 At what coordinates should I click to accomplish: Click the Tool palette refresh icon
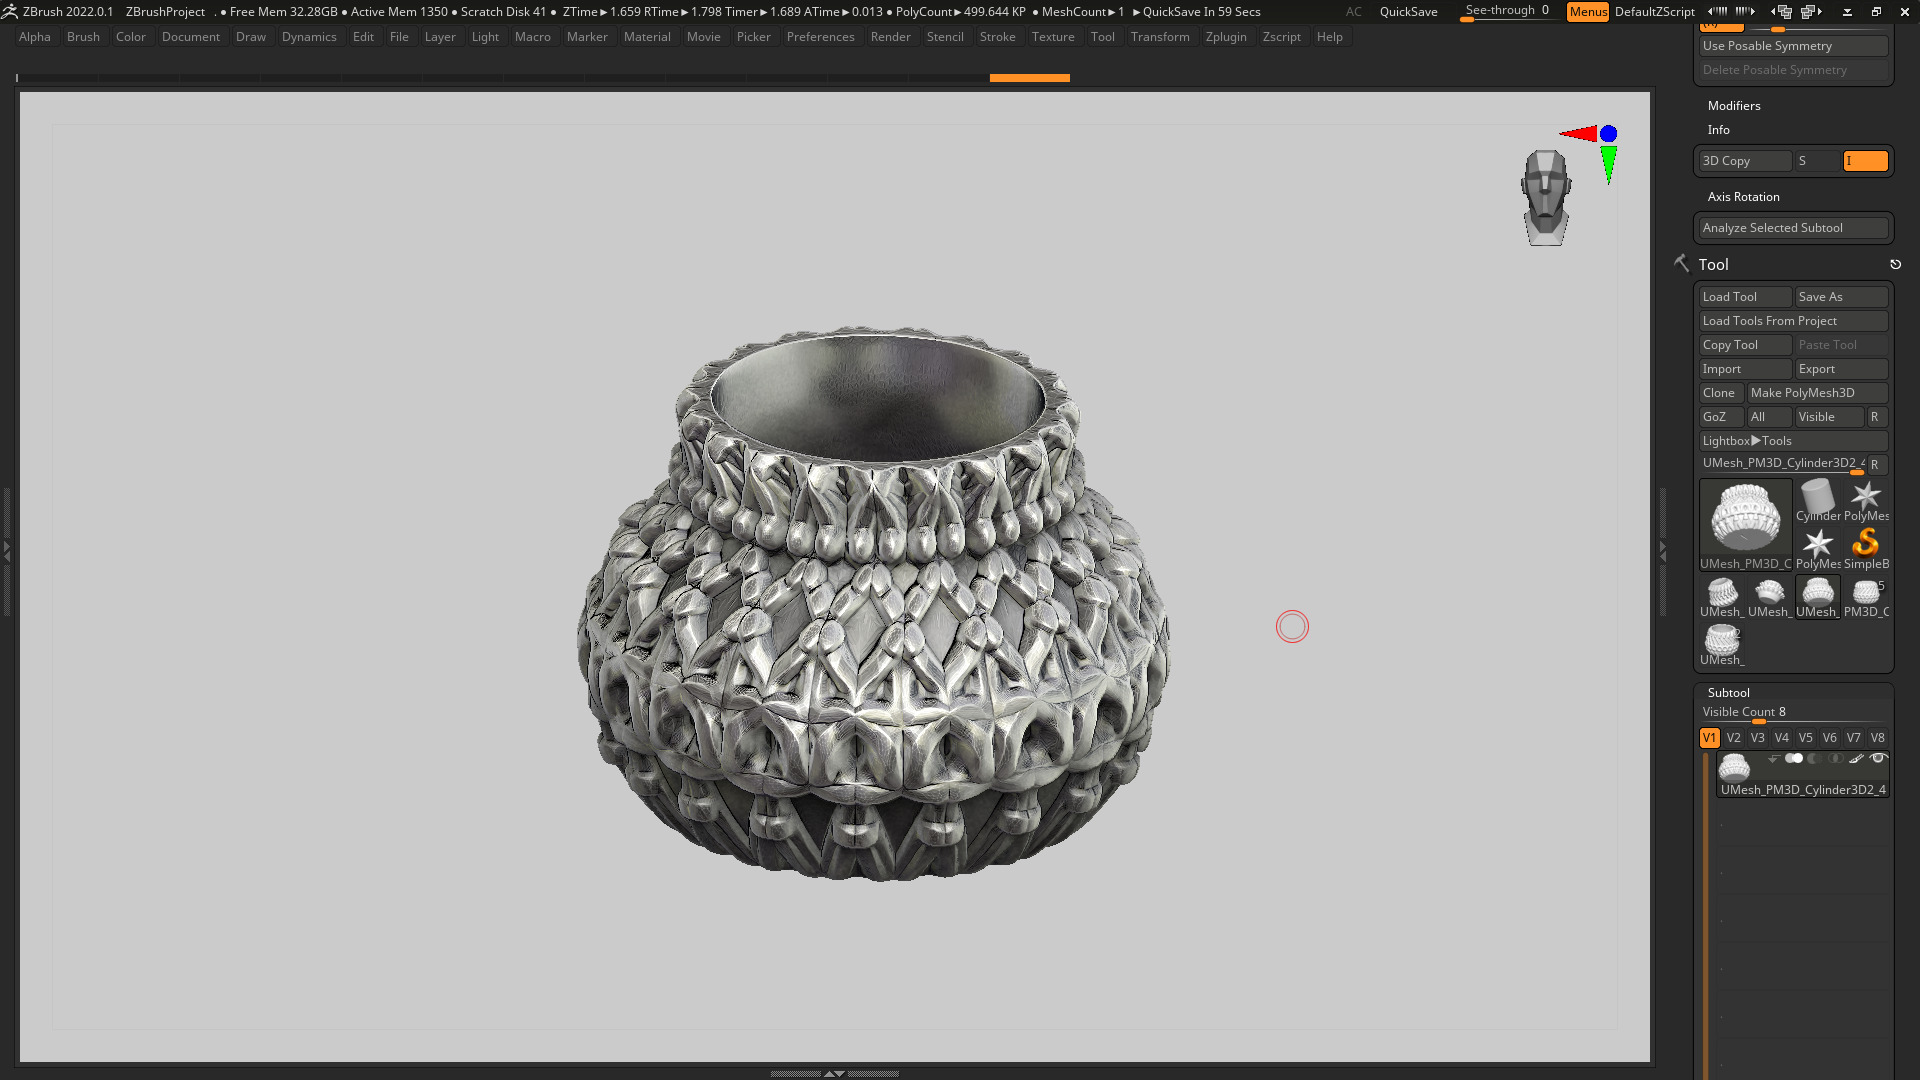point(1895,264)
